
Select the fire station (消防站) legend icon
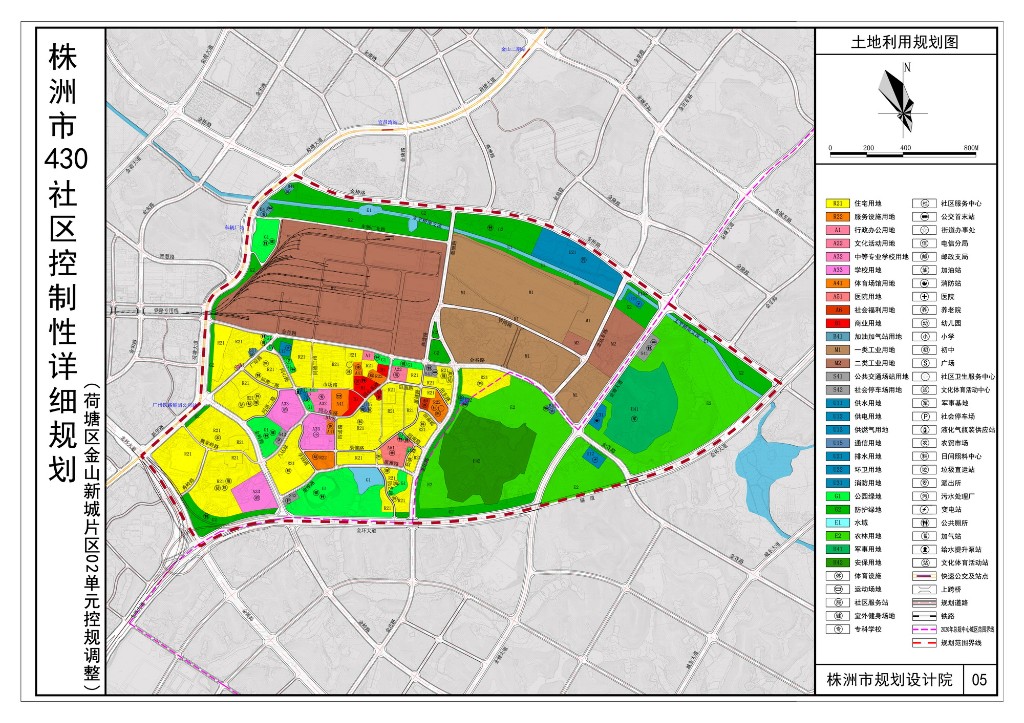click(925, 283)
